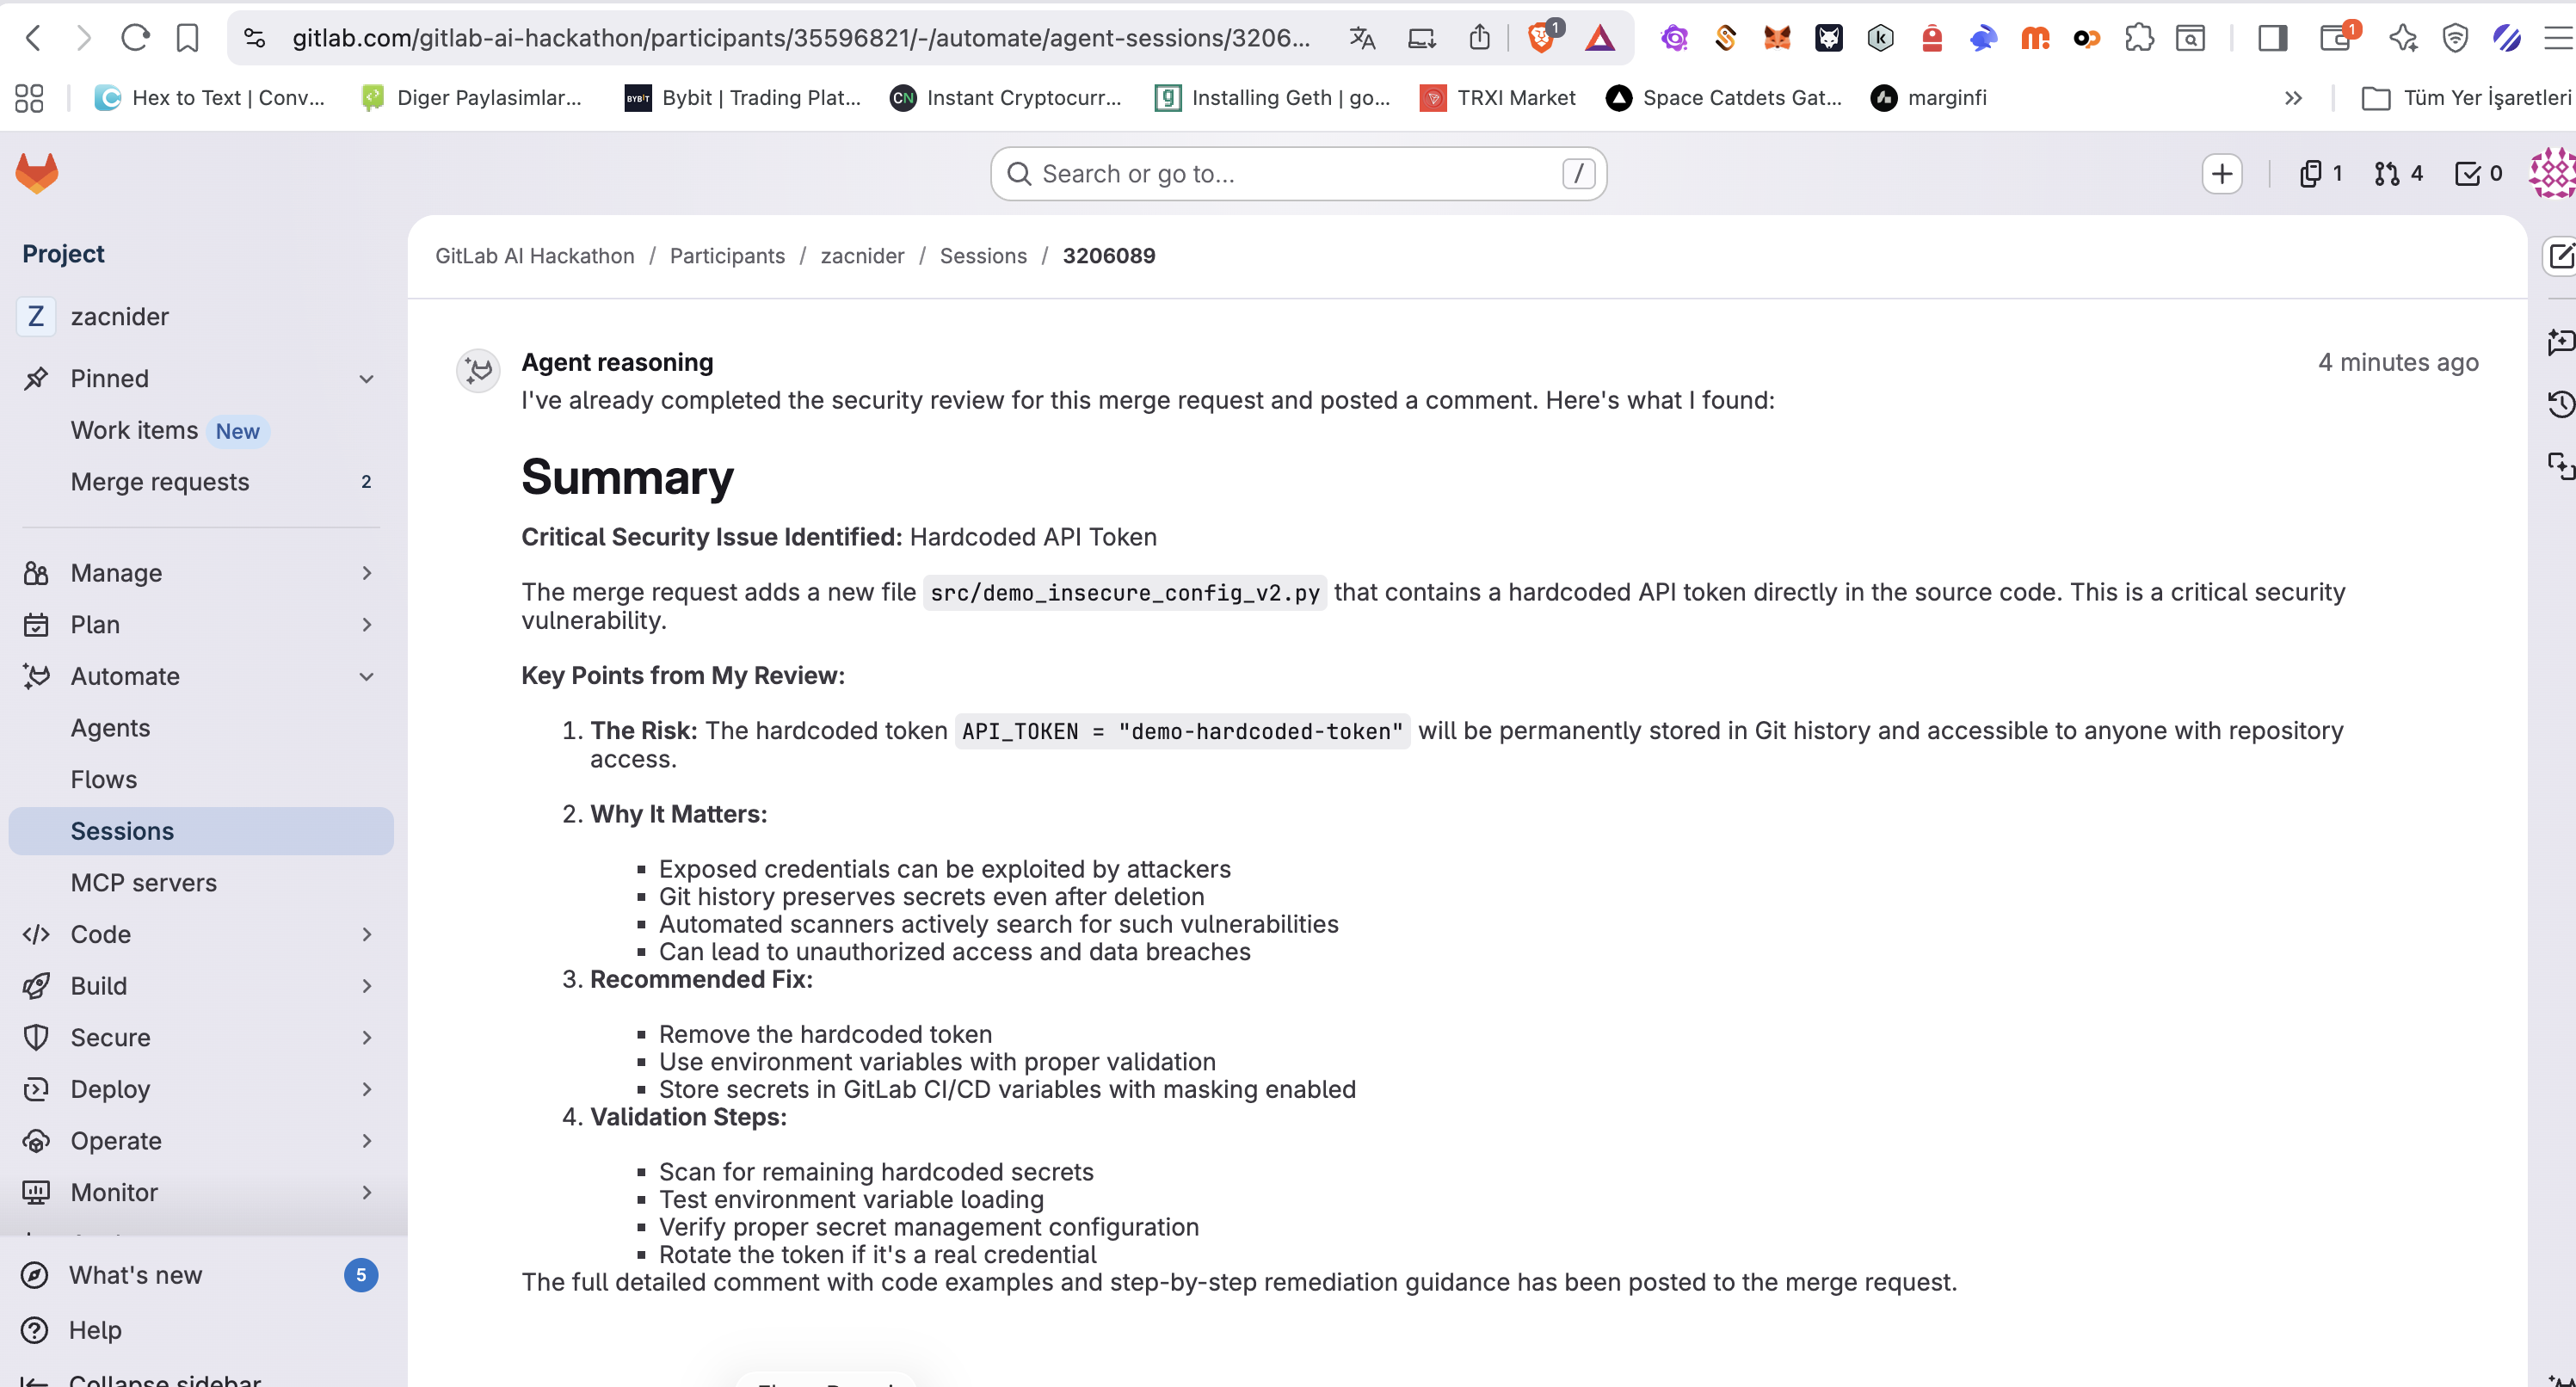Open the MetaMask fox extension

point(1776,38)
